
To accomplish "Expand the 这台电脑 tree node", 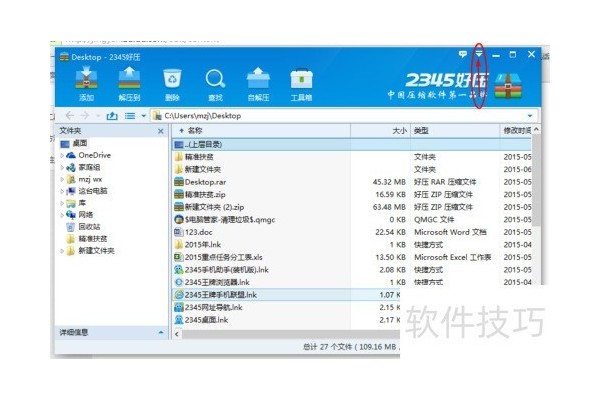I will (62, 191).
